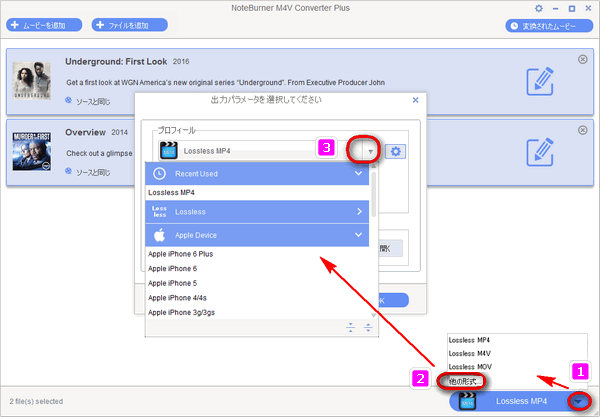Viewport: 600px width, 417px height.
Task: Click the partially hidden OK button in the dialog
Action: click(x=394, y=300)
